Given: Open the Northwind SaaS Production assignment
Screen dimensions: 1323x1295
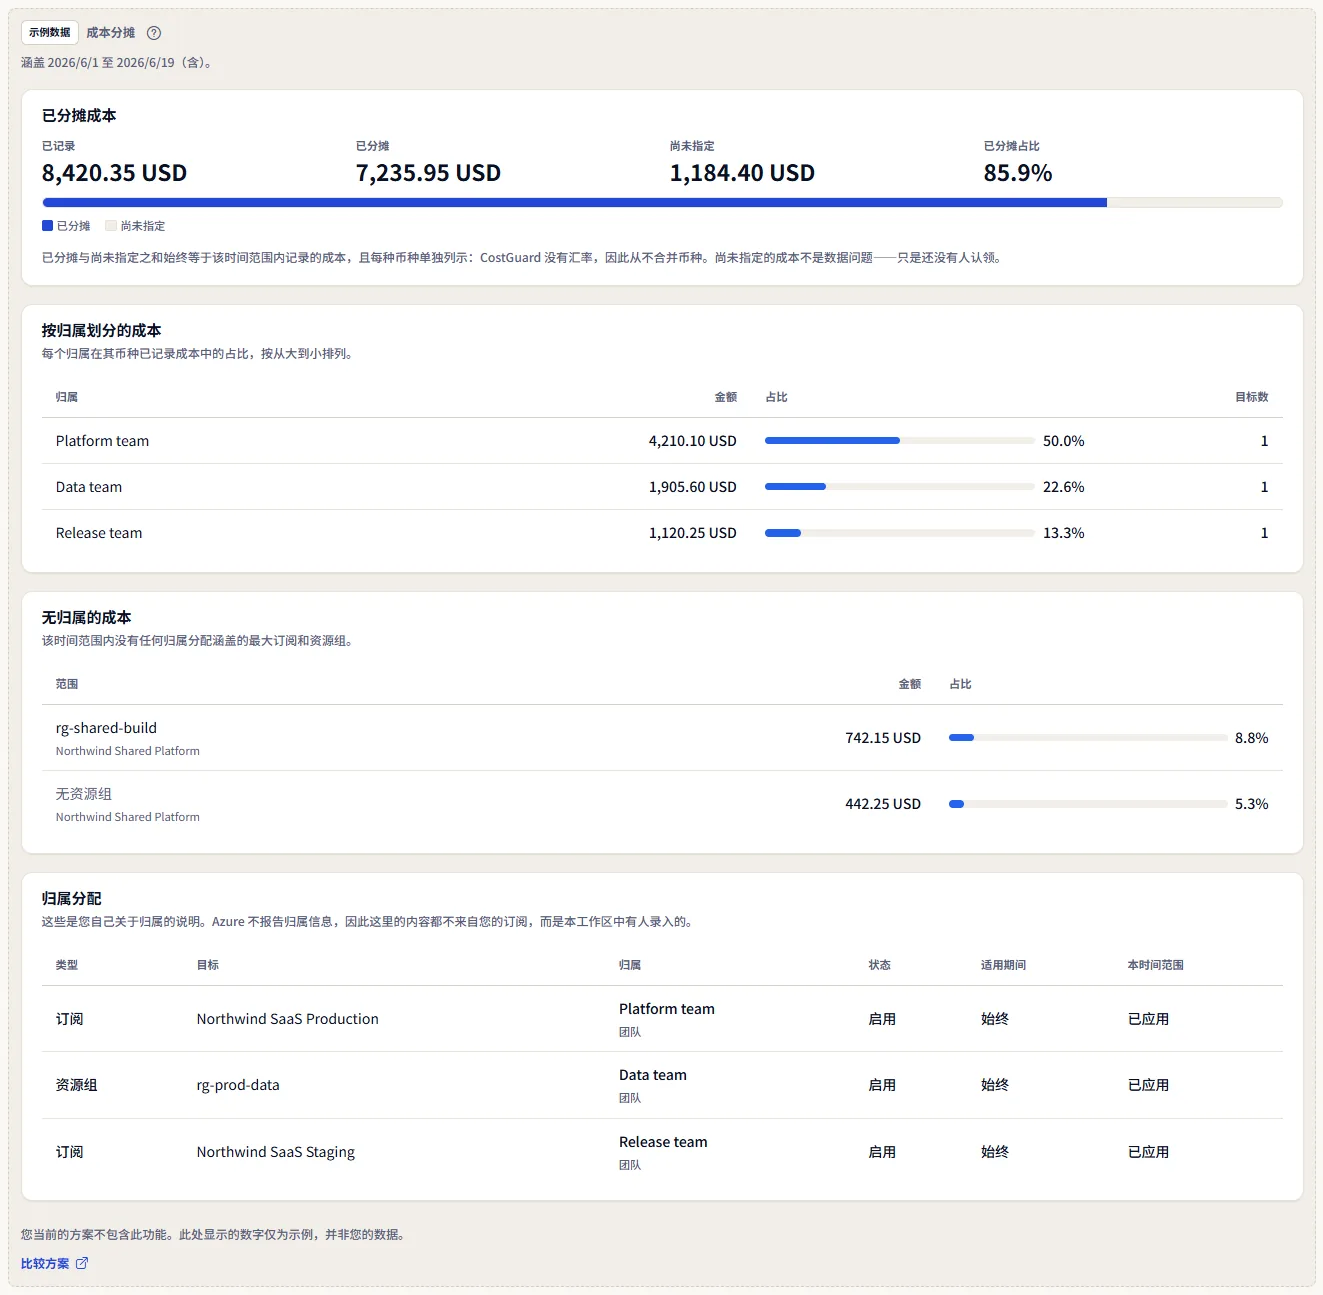Looking at the screenshot, I should click(287, 1019).
